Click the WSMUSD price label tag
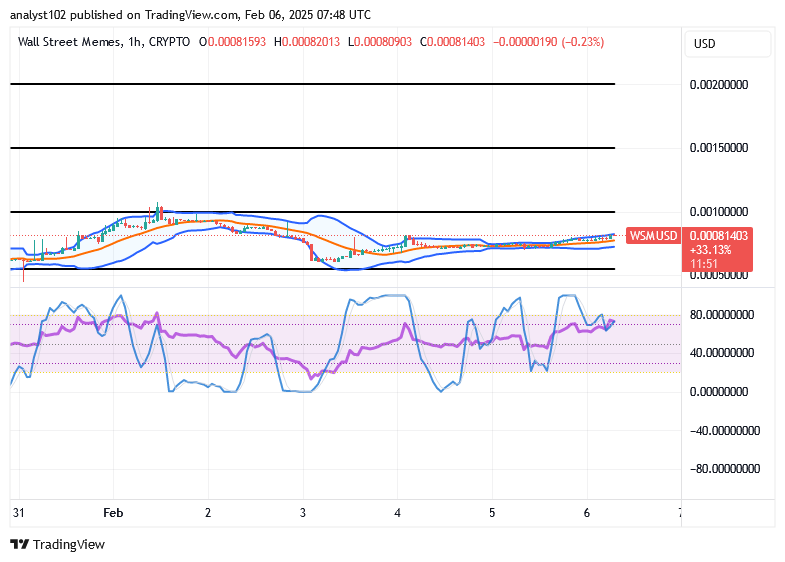Viewport: 785px width, 562px height. click(653, 235)
